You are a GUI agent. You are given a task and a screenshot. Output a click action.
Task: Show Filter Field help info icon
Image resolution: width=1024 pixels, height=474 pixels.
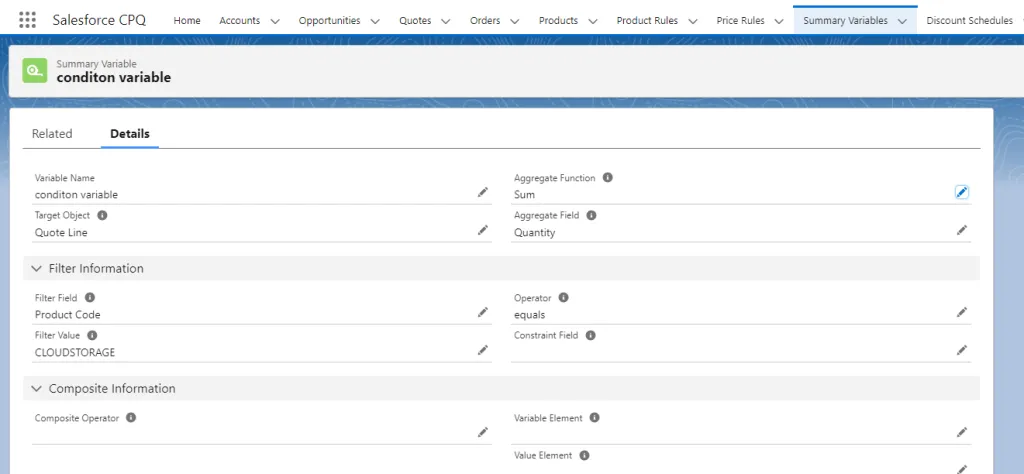click(x=89, y=297)
